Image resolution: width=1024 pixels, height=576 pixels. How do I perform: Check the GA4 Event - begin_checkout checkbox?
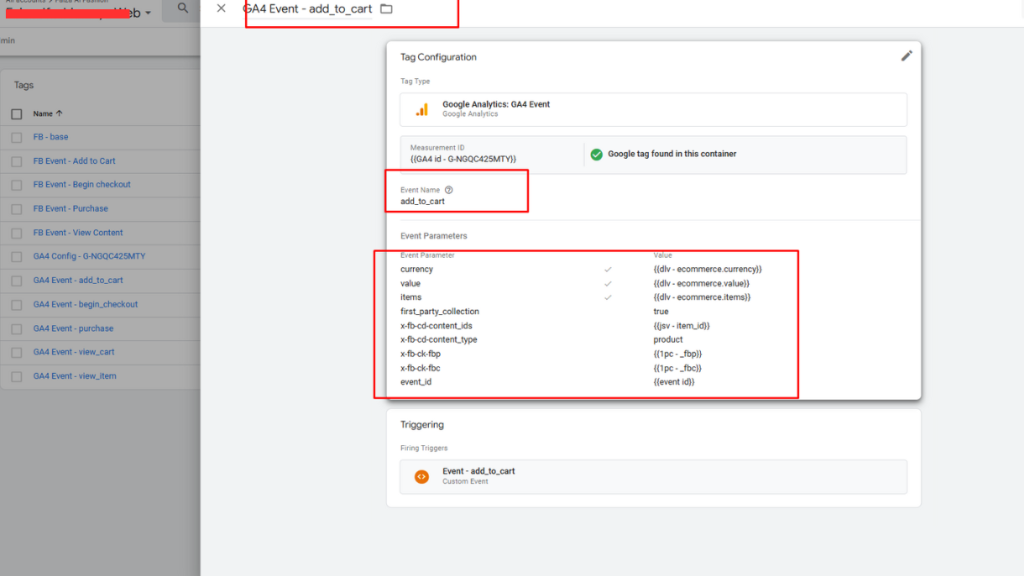click(x=16, y=305)
